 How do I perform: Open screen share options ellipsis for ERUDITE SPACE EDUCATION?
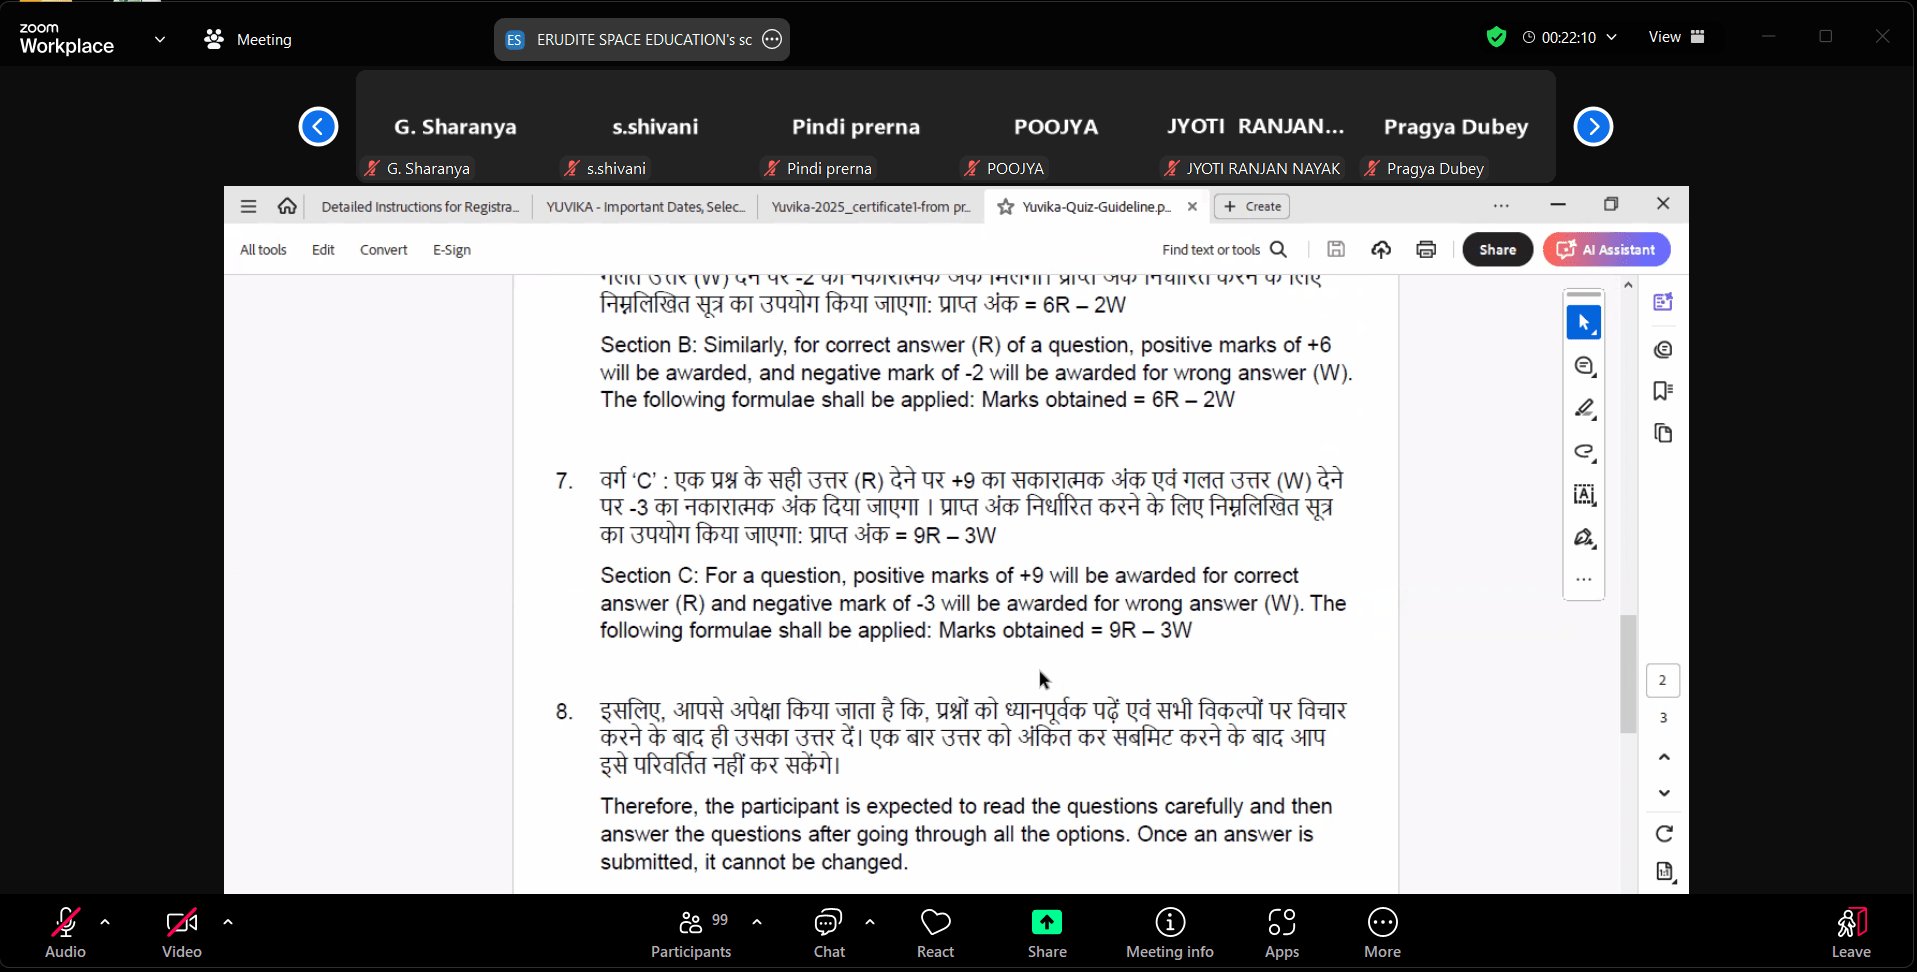(772, 40)
